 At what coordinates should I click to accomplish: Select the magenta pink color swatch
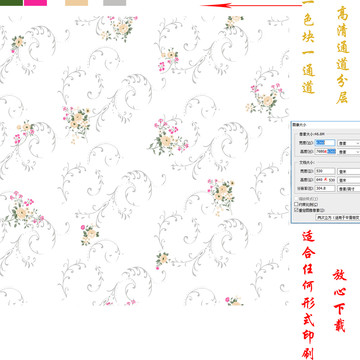click(35, 3)
